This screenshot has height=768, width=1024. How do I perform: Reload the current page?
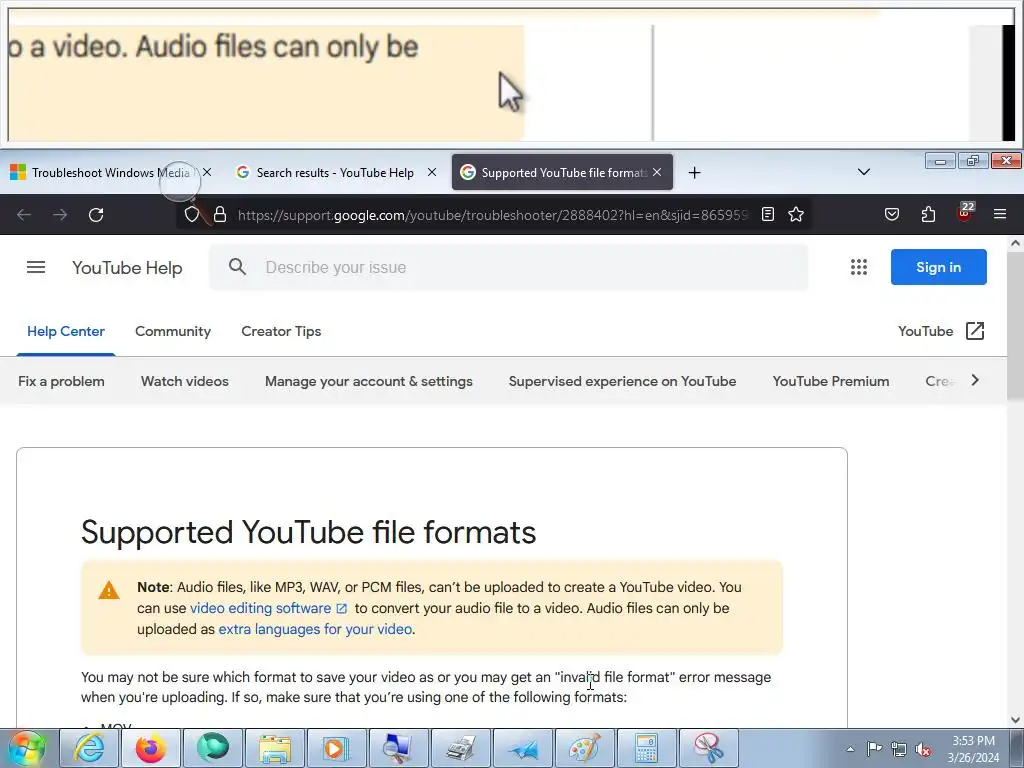[96, 215]
